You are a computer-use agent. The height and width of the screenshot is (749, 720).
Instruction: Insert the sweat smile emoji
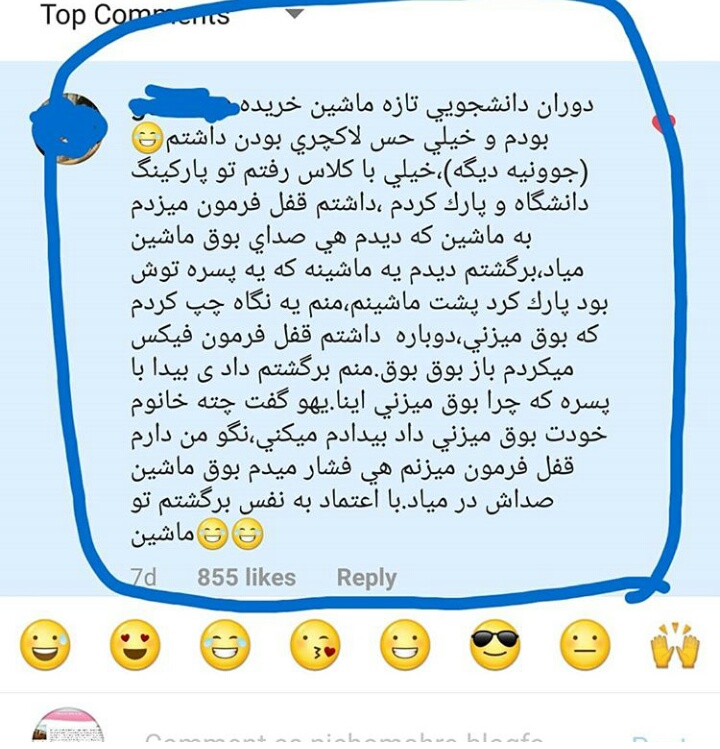45,644
